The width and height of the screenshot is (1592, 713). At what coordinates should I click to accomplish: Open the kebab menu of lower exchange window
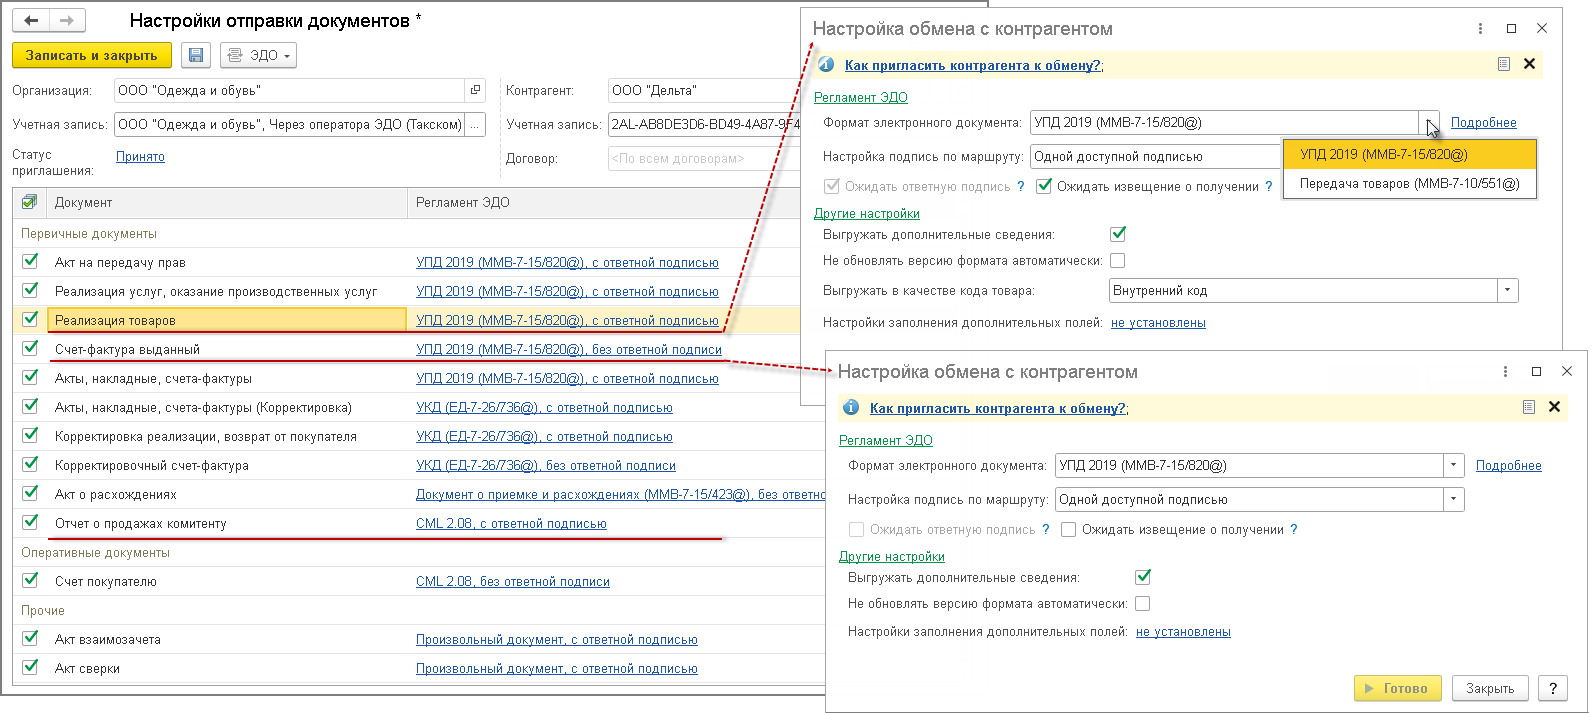point(1505,371)
